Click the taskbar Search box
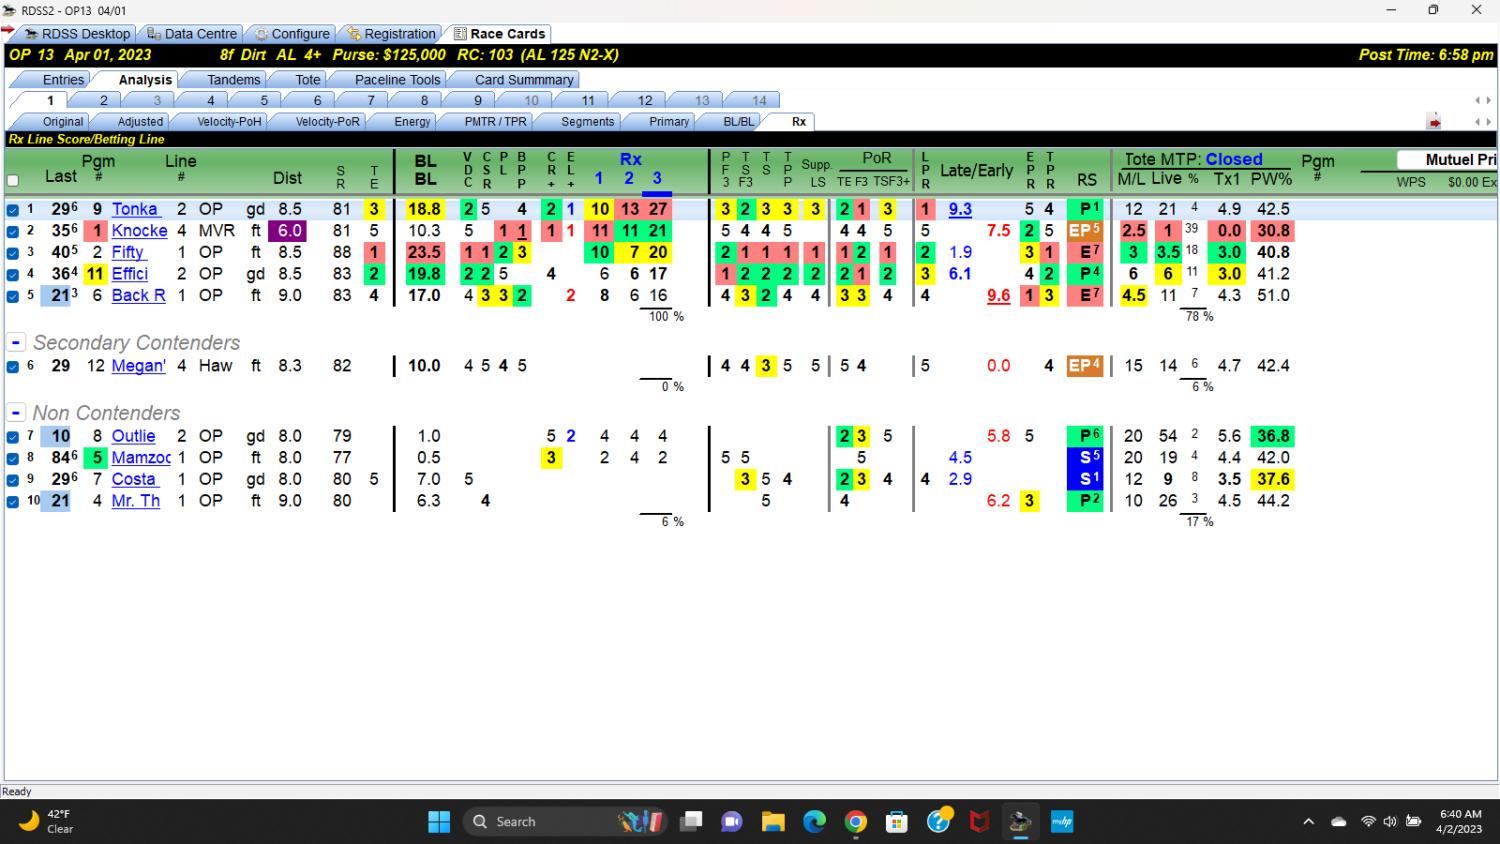 [564, 822]
